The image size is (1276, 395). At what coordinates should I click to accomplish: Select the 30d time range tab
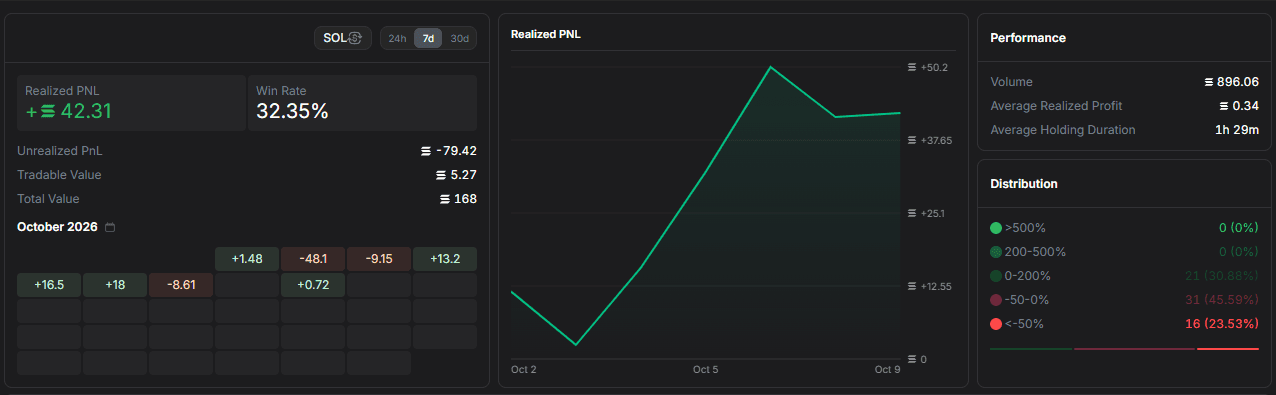[x=459, y=38]
